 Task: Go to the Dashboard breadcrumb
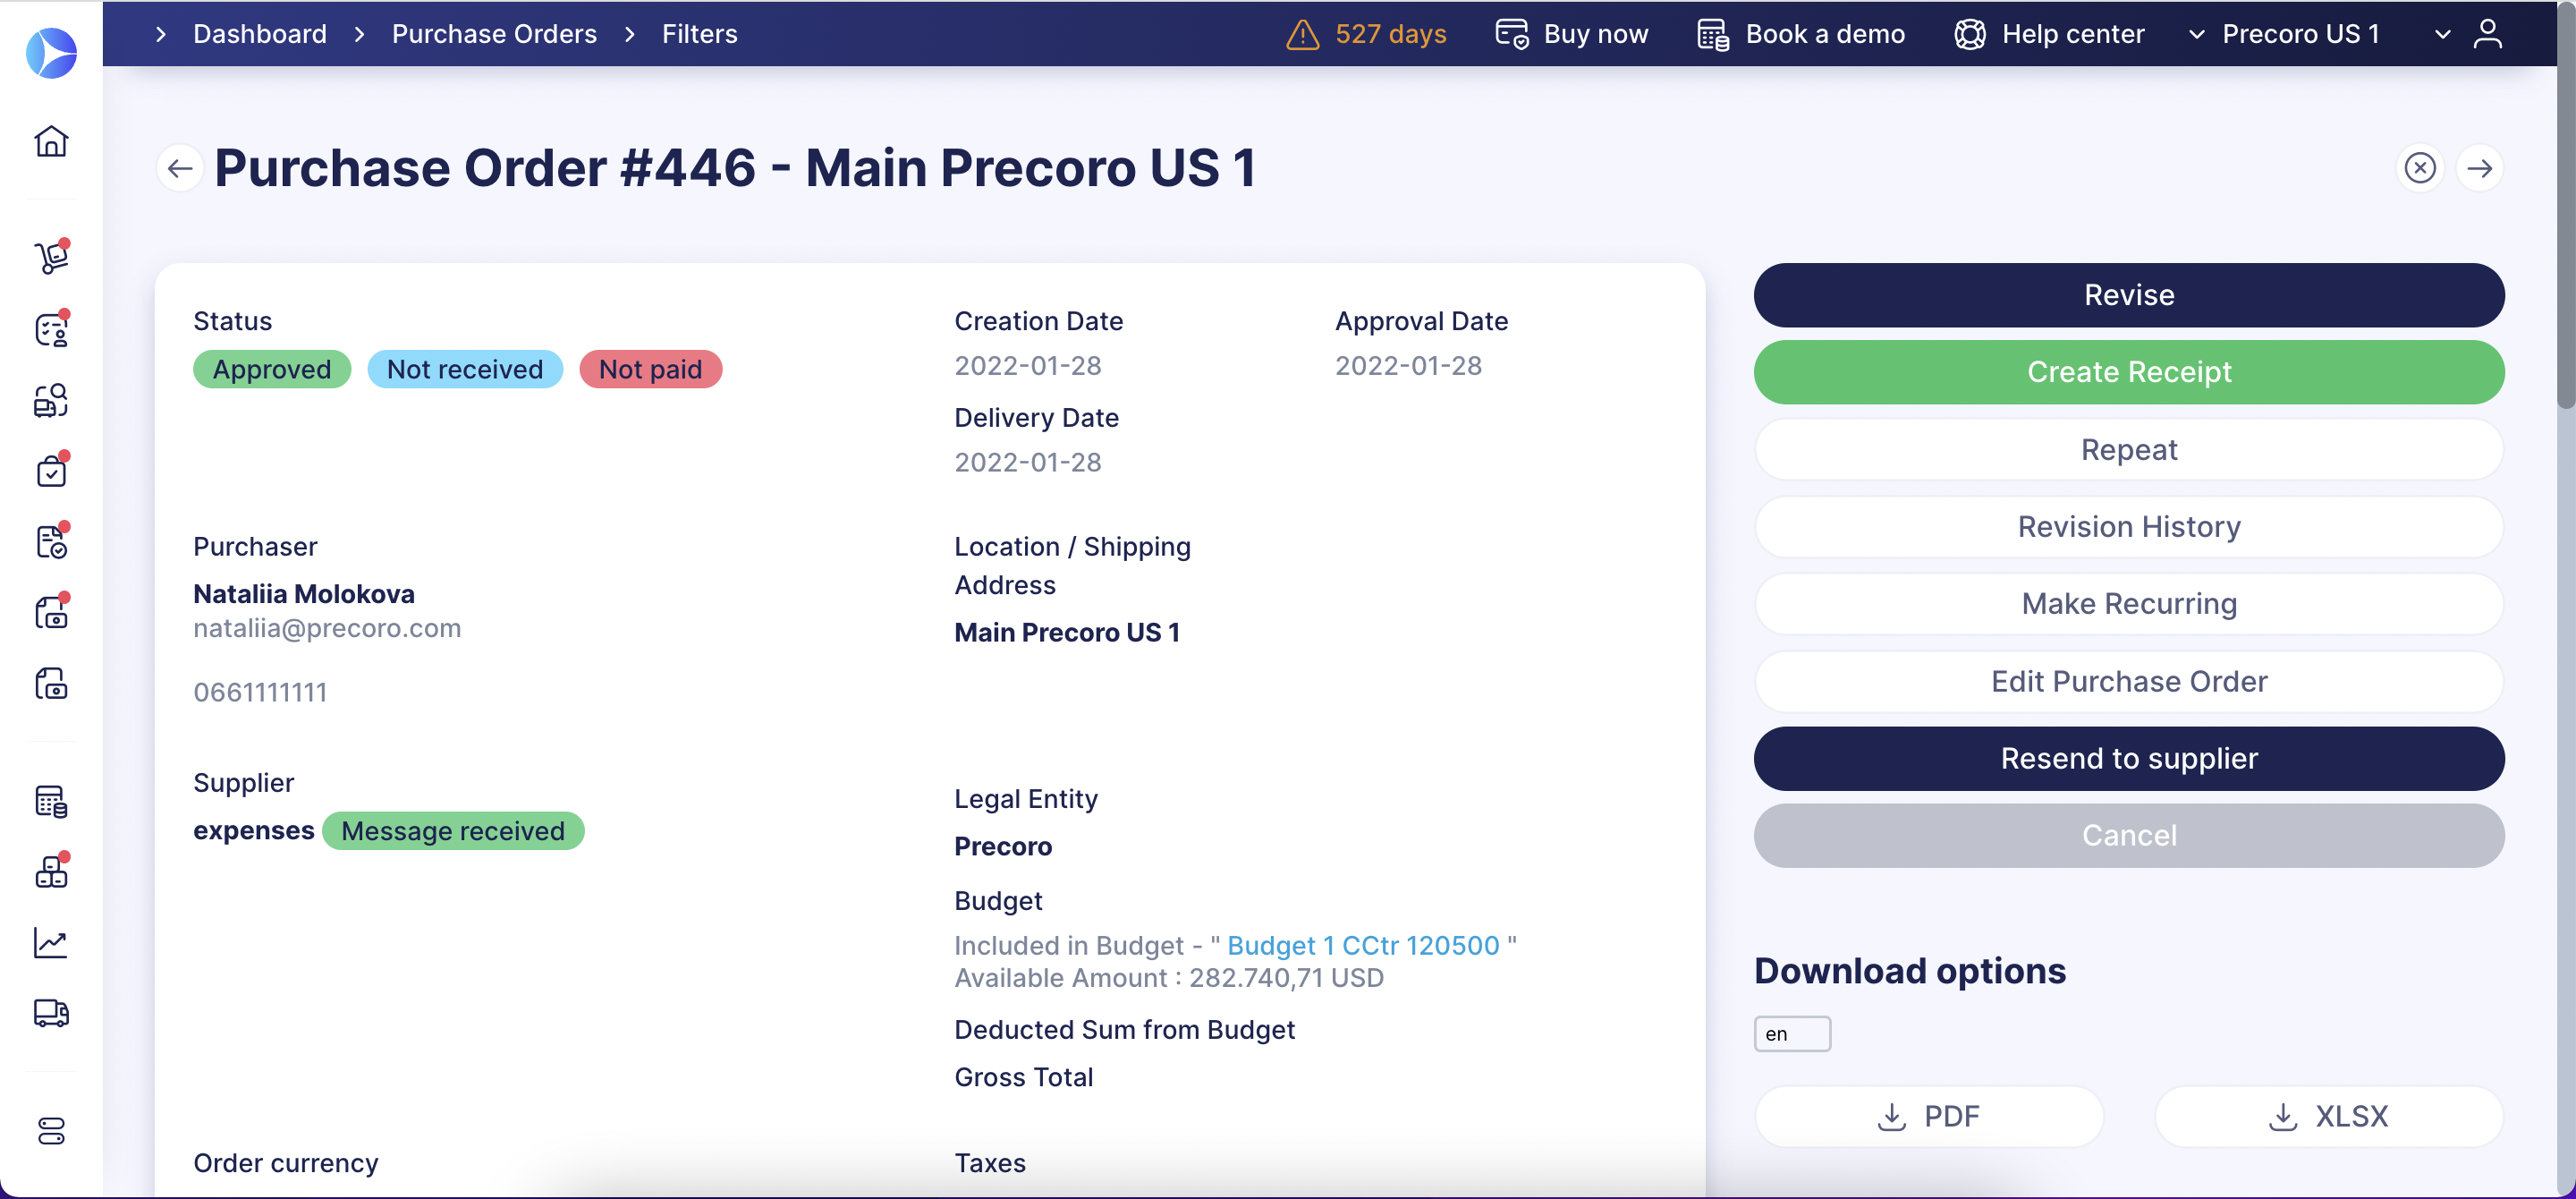[x=260, y=34]
